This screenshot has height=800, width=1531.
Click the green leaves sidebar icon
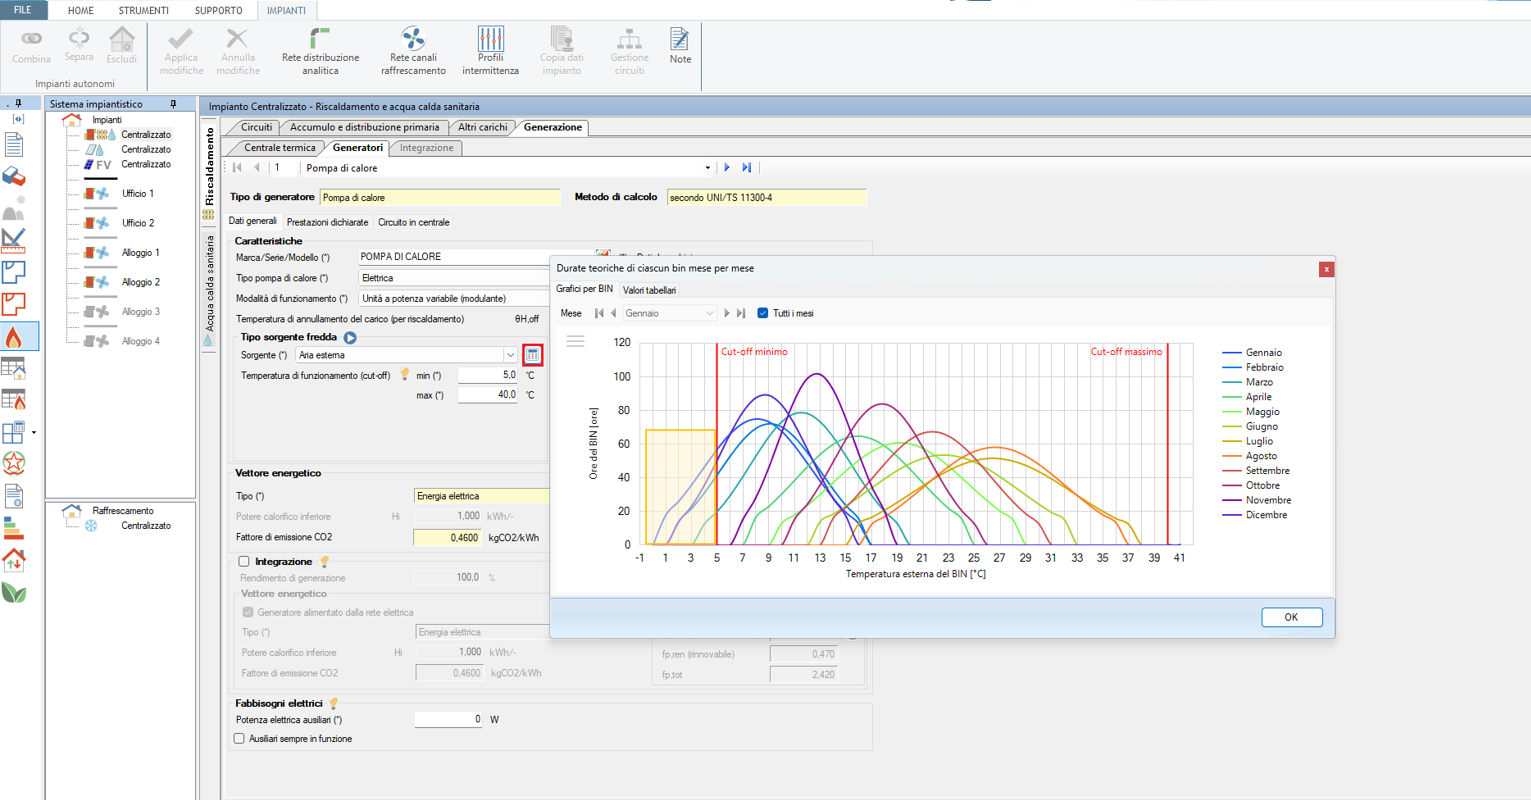[14, 591]
